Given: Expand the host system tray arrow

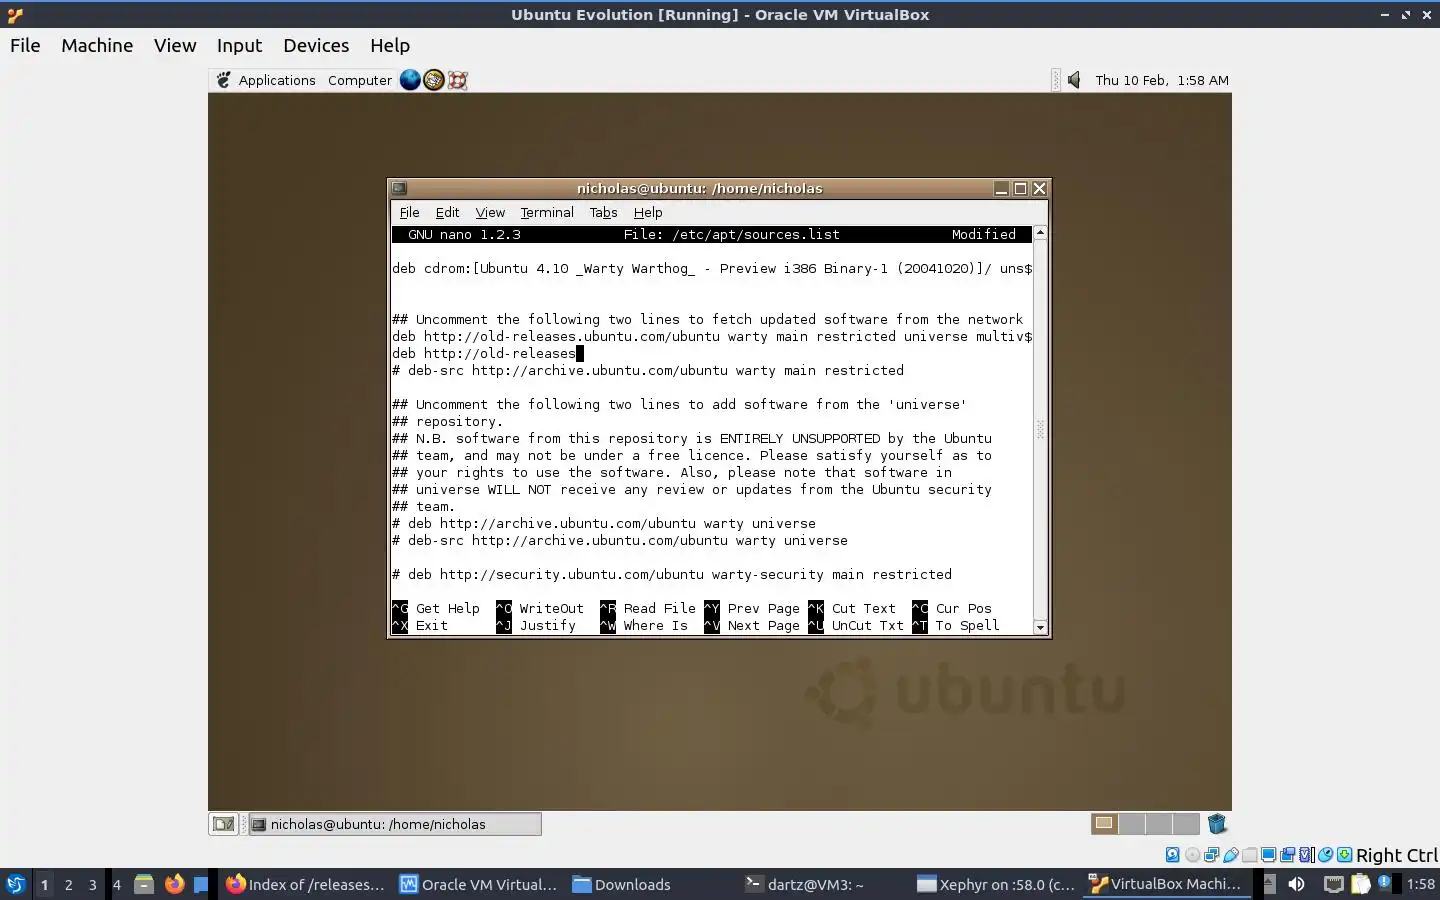Looking at the screenshot, I should (1269, 884).
